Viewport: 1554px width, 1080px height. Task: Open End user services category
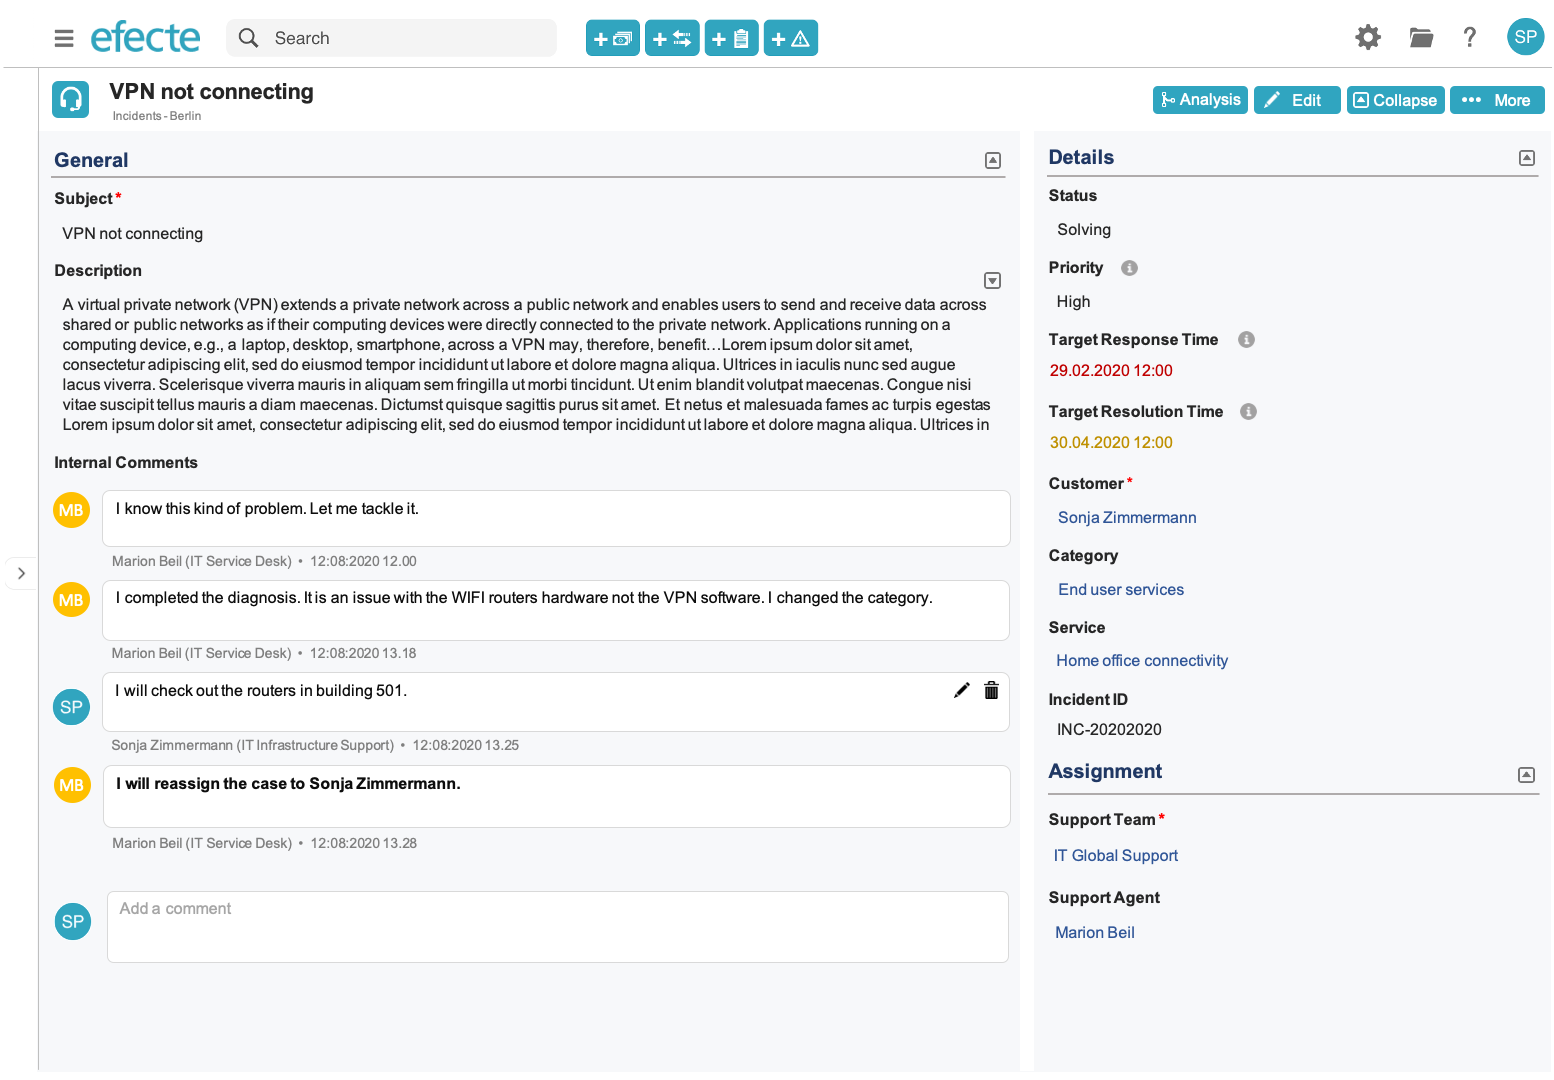[1121, 590]
